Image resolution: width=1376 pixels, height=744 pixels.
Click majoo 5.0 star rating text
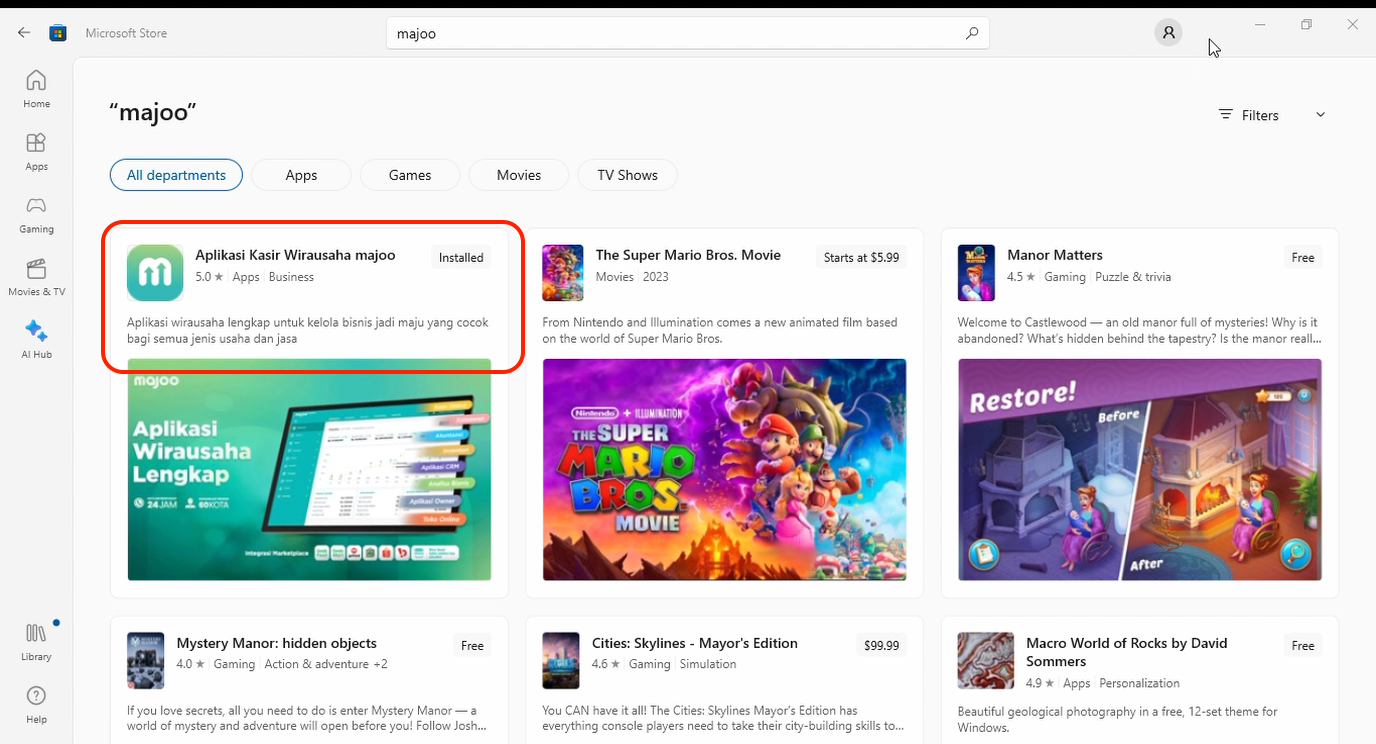[209, 277]
